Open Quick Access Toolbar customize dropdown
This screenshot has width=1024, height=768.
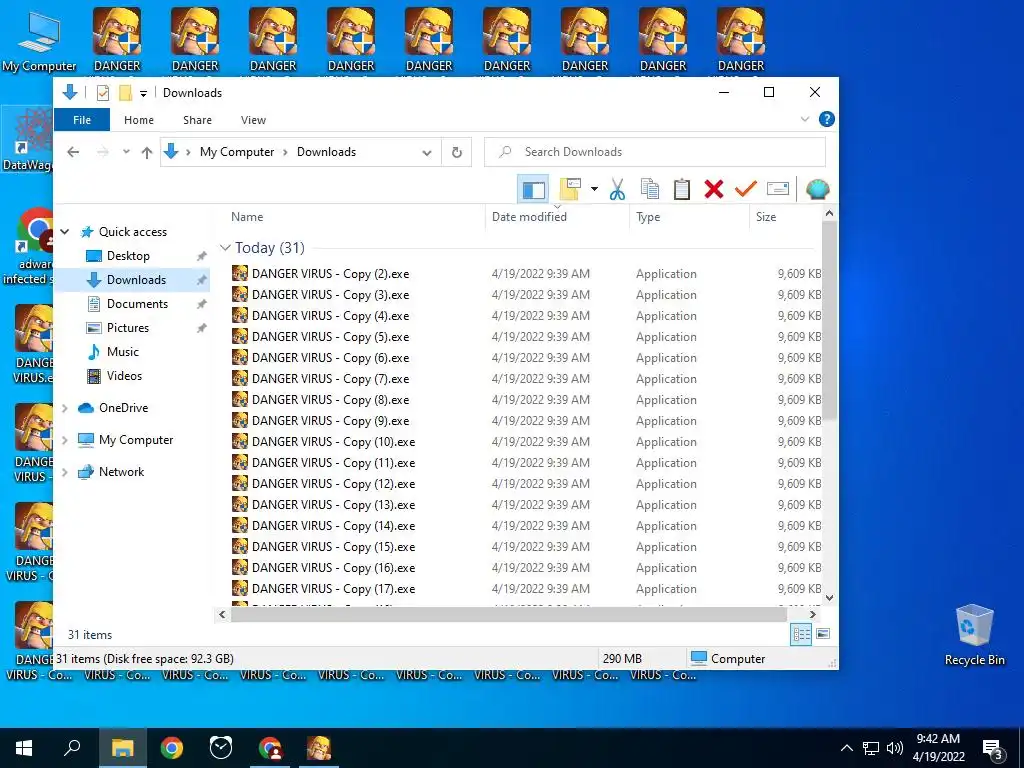(143, 93)
